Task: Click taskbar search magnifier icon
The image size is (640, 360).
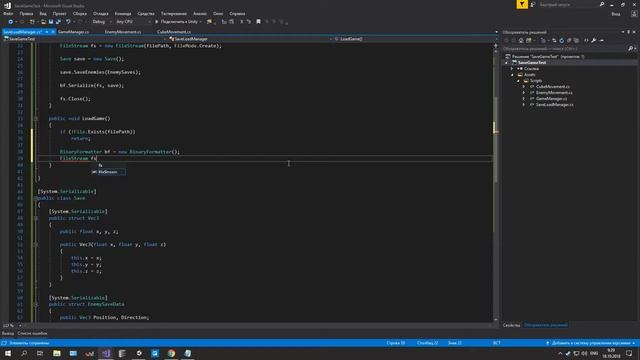Action: pos(24,353)
